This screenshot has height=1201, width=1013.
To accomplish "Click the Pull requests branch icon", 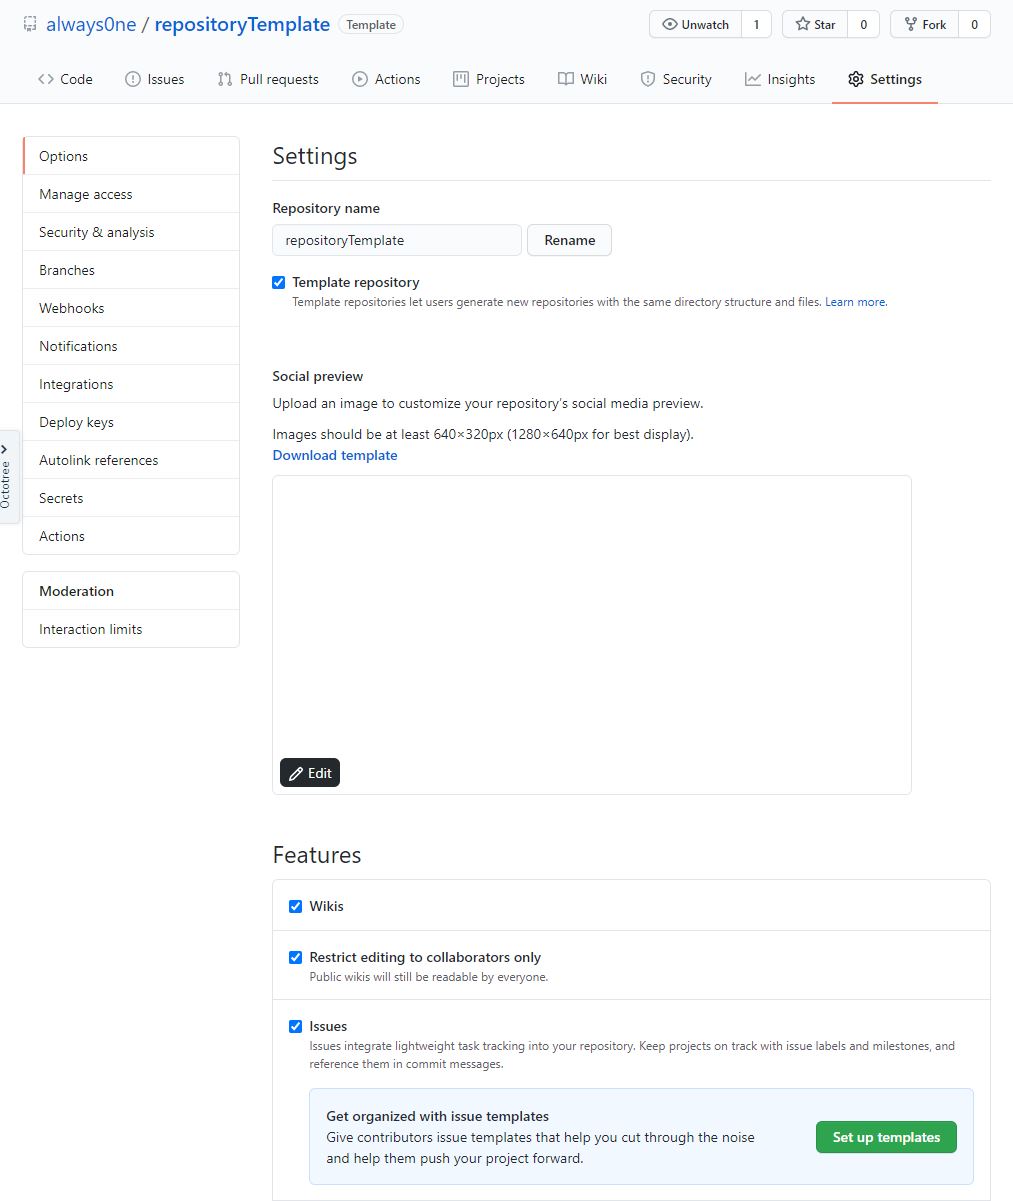I will (x=225, y=79).
